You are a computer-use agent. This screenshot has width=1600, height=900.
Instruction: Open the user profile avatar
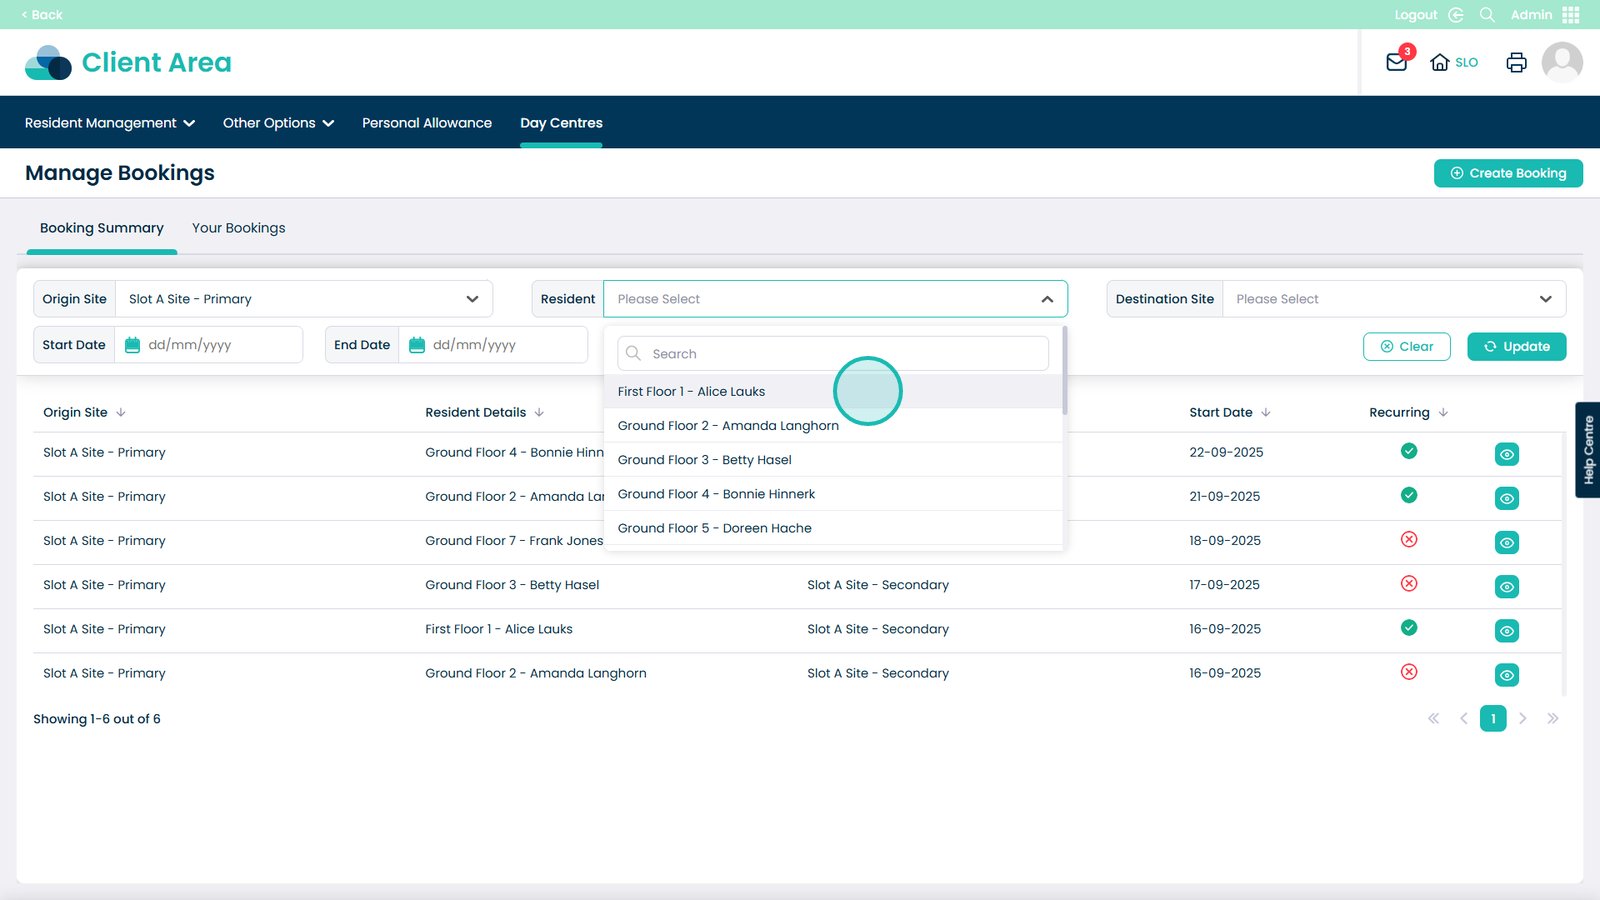1561,62
